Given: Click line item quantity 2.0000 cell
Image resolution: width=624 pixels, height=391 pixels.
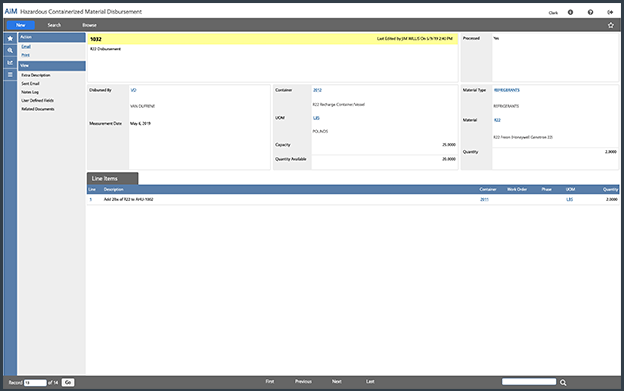Looking at the screenshot, I should (x=612, y=200).
